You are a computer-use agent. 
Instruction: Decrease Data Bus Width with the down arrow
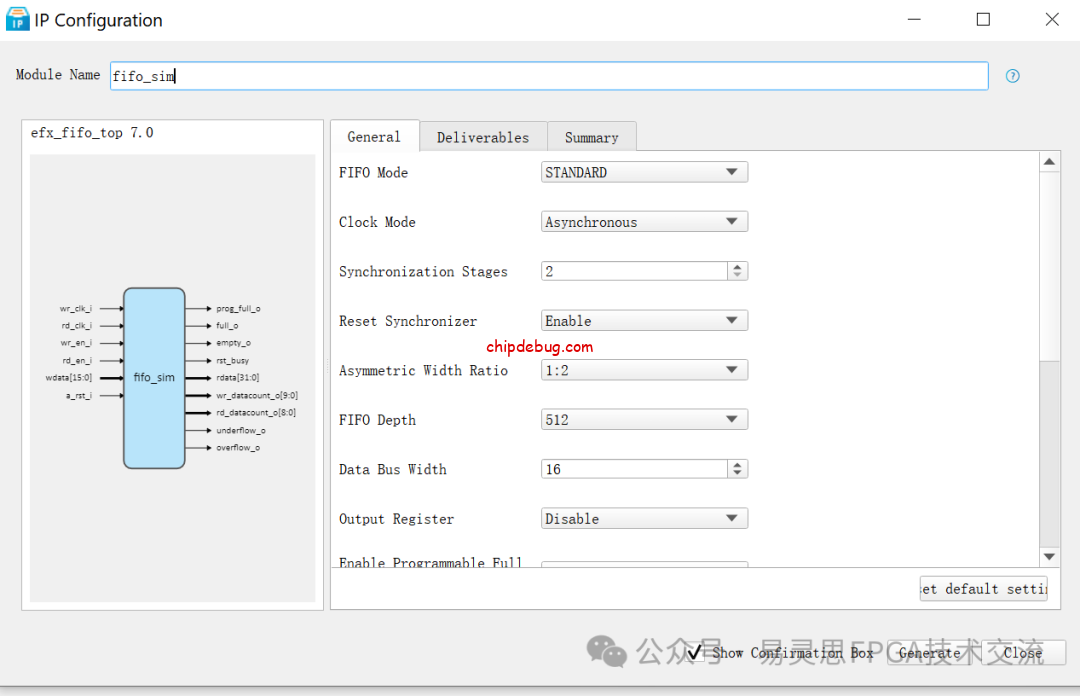737,473
